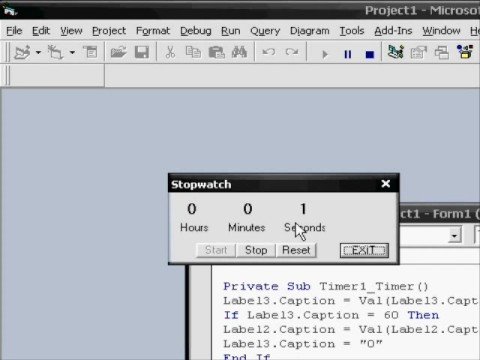The width and height of the screenshot is (480, 360).
Task: Click the 'Label3.Caption = "0"' code line
Action: coord(303,344)
